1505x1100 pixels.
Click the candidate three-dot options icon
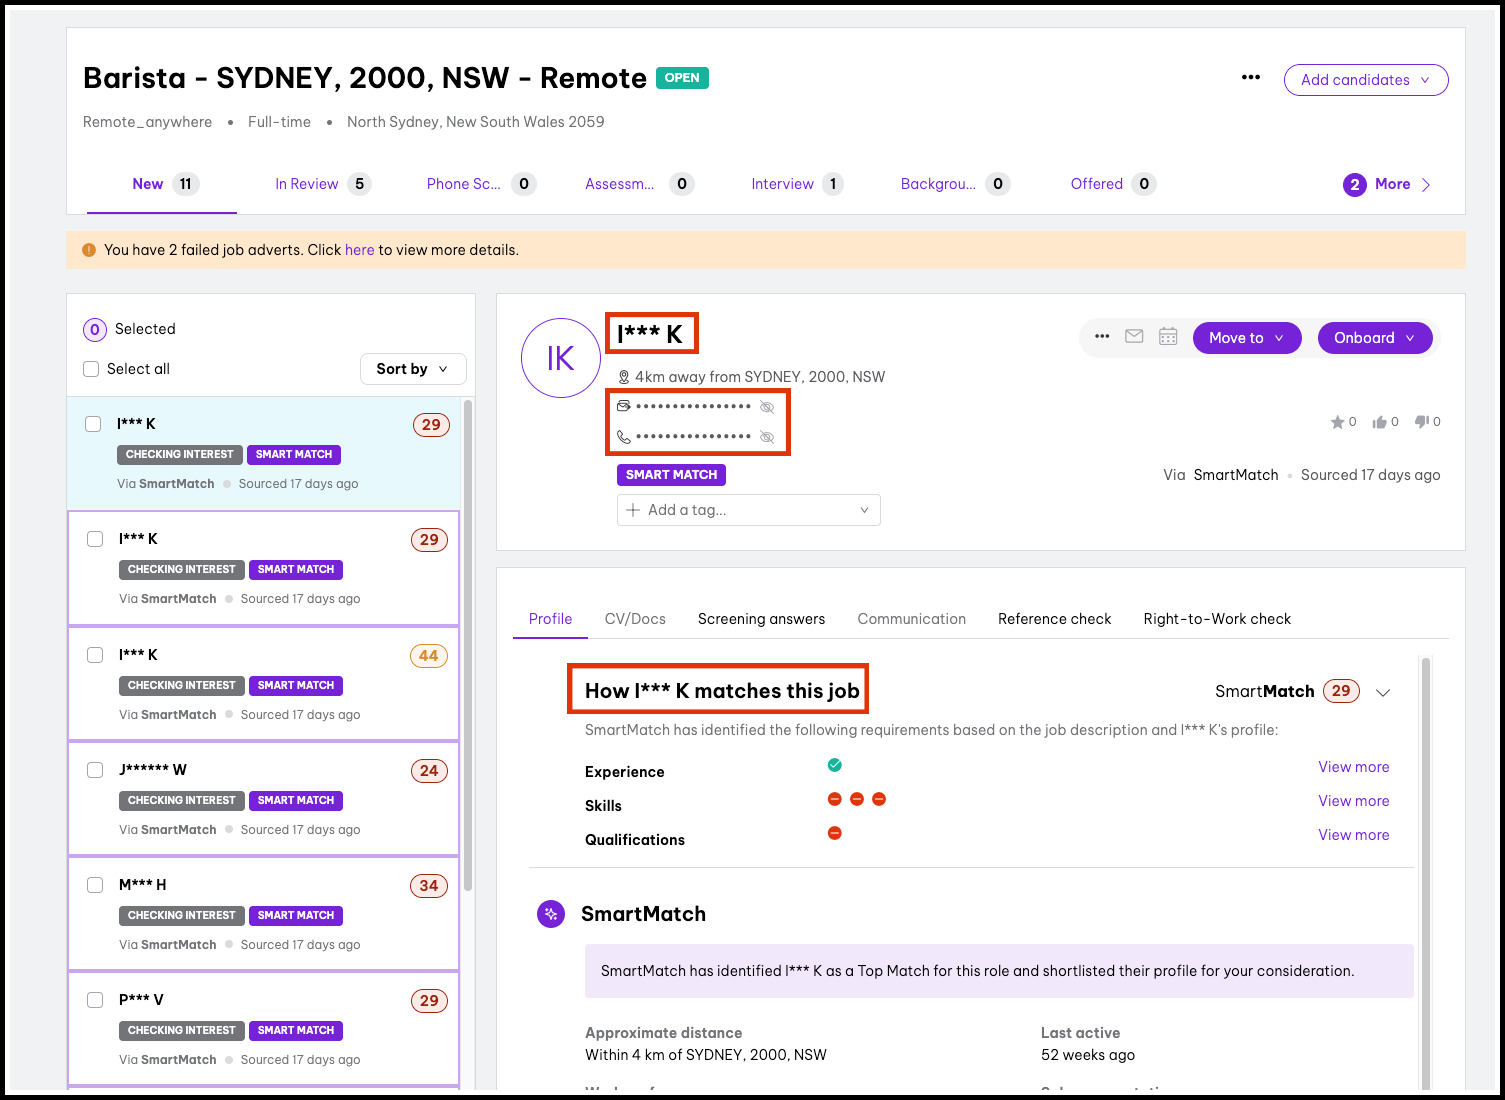click(1102, 337)
